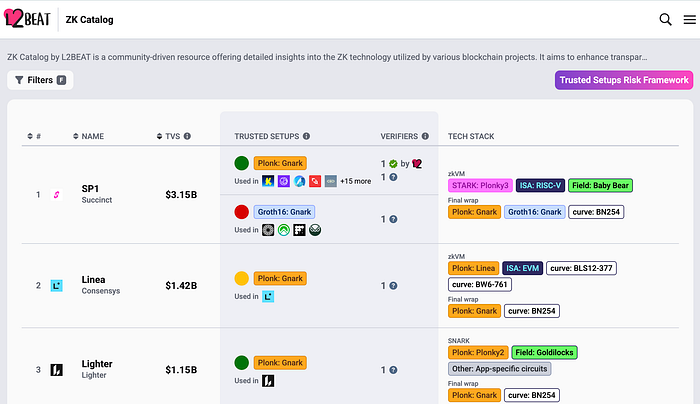Click the '+15 more' projects link

click(x=355, y=181)
